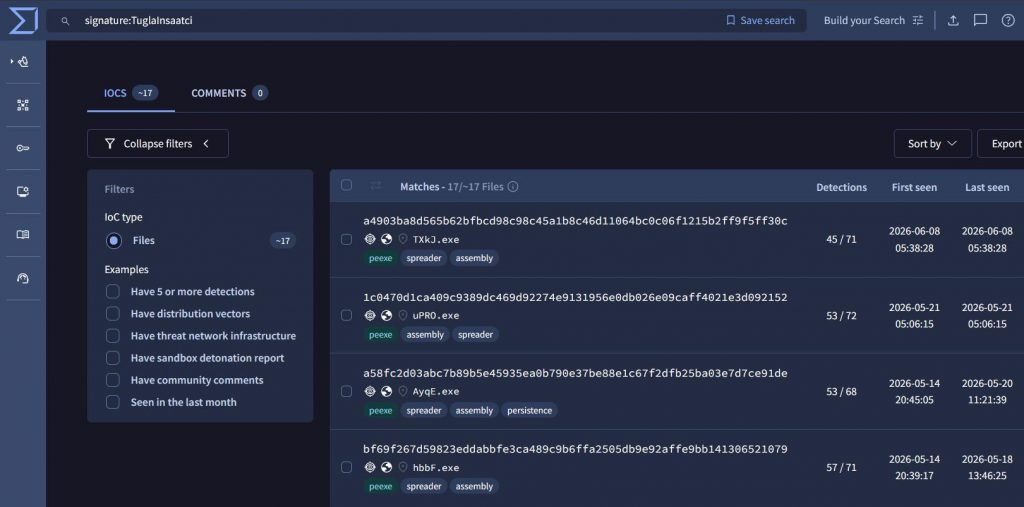The width and height of the screenshot is (1024, 507).
Task: Open the documentation book sidebar icon
Action: 23,235
